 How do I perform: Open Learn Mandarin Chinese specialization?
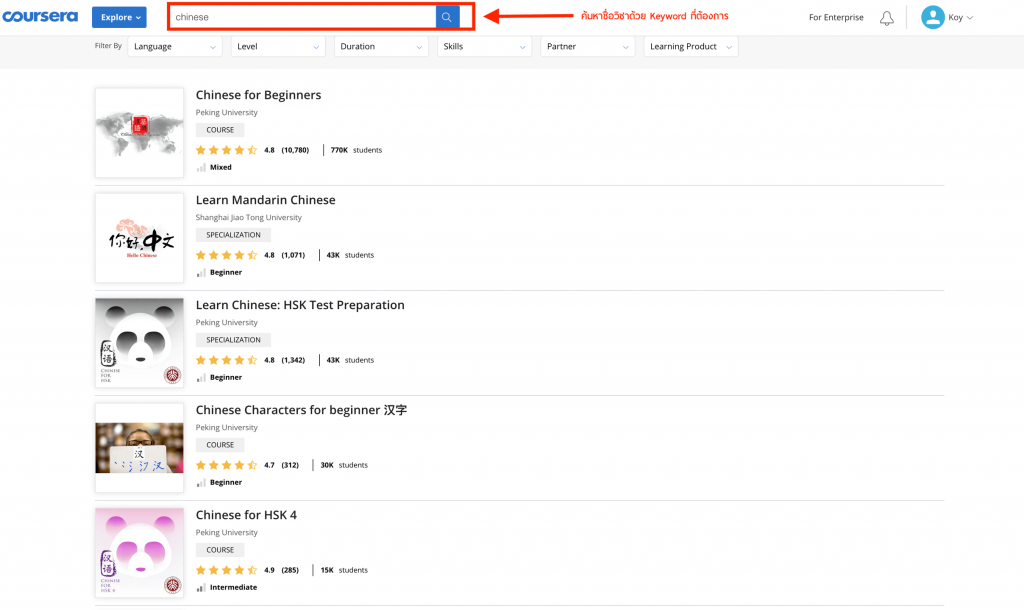pos(266,200)
